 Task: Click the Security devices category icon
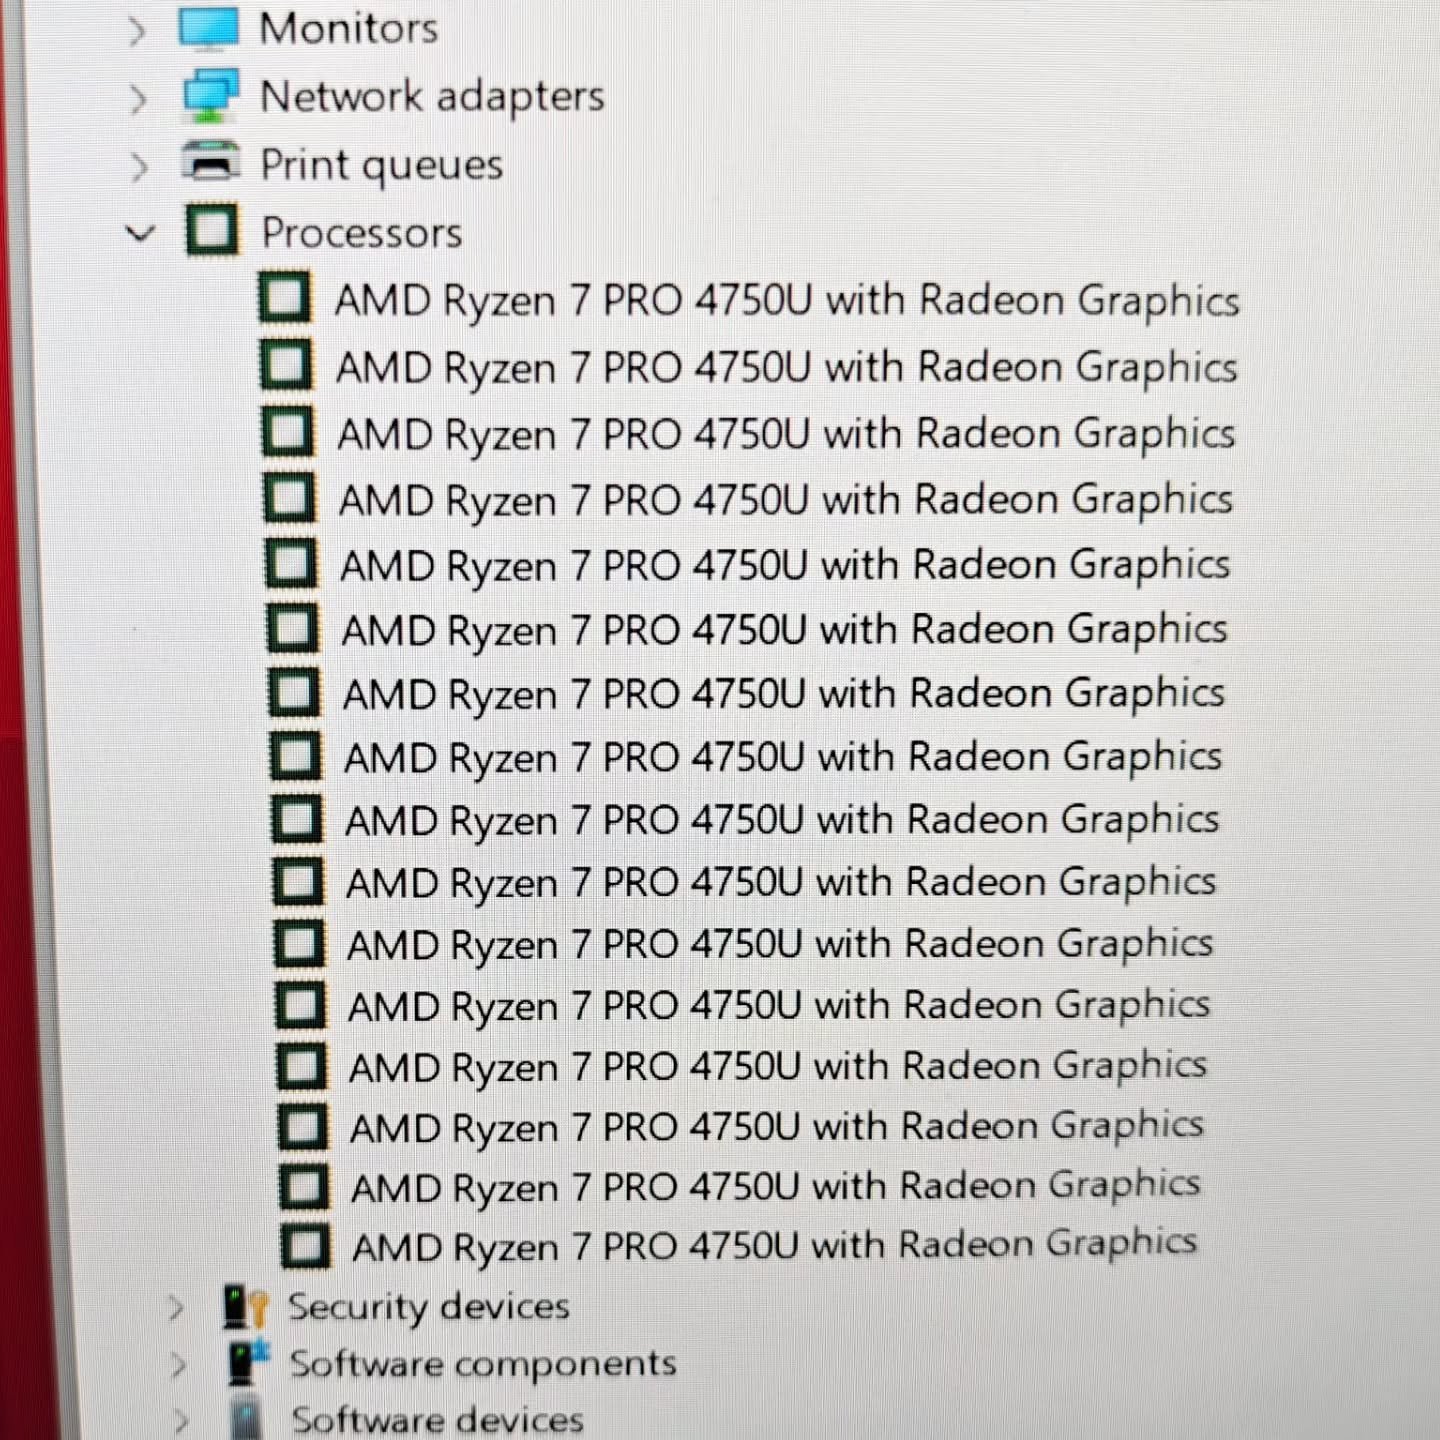(x=245, y=1305)
